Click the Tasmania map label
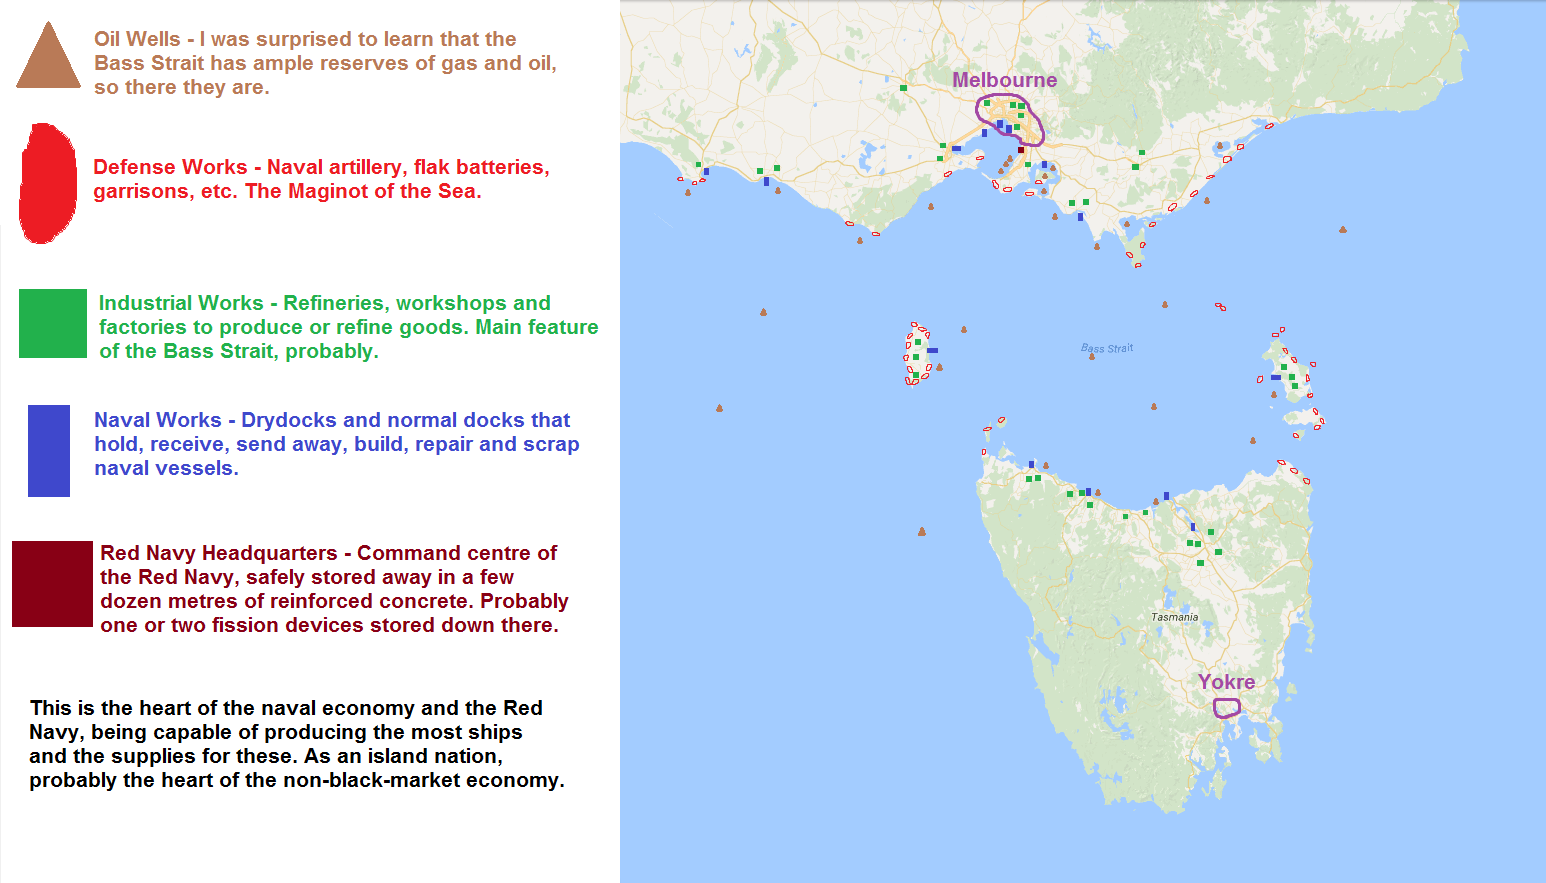The image size is (1546, 883). tap(1174, 617)
